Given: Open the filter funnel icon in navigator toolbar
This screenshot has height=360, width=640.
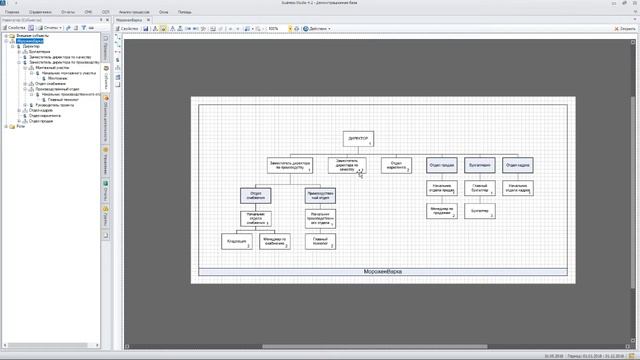Looking at the screenshot, I should click(x=83, y=28).
